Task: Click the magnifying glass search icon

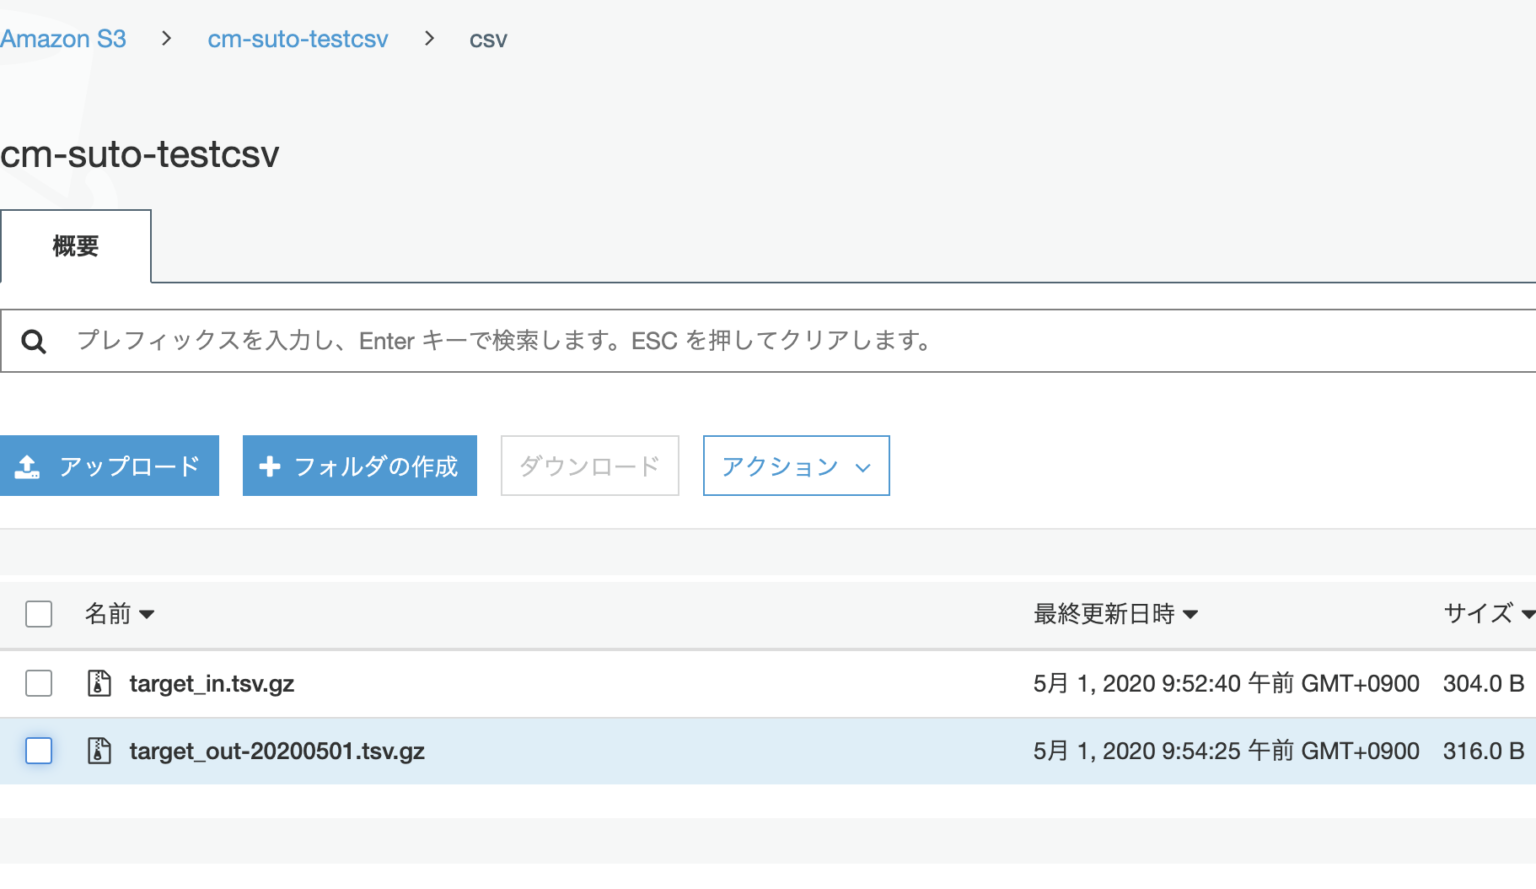Action: click(34, 340)
